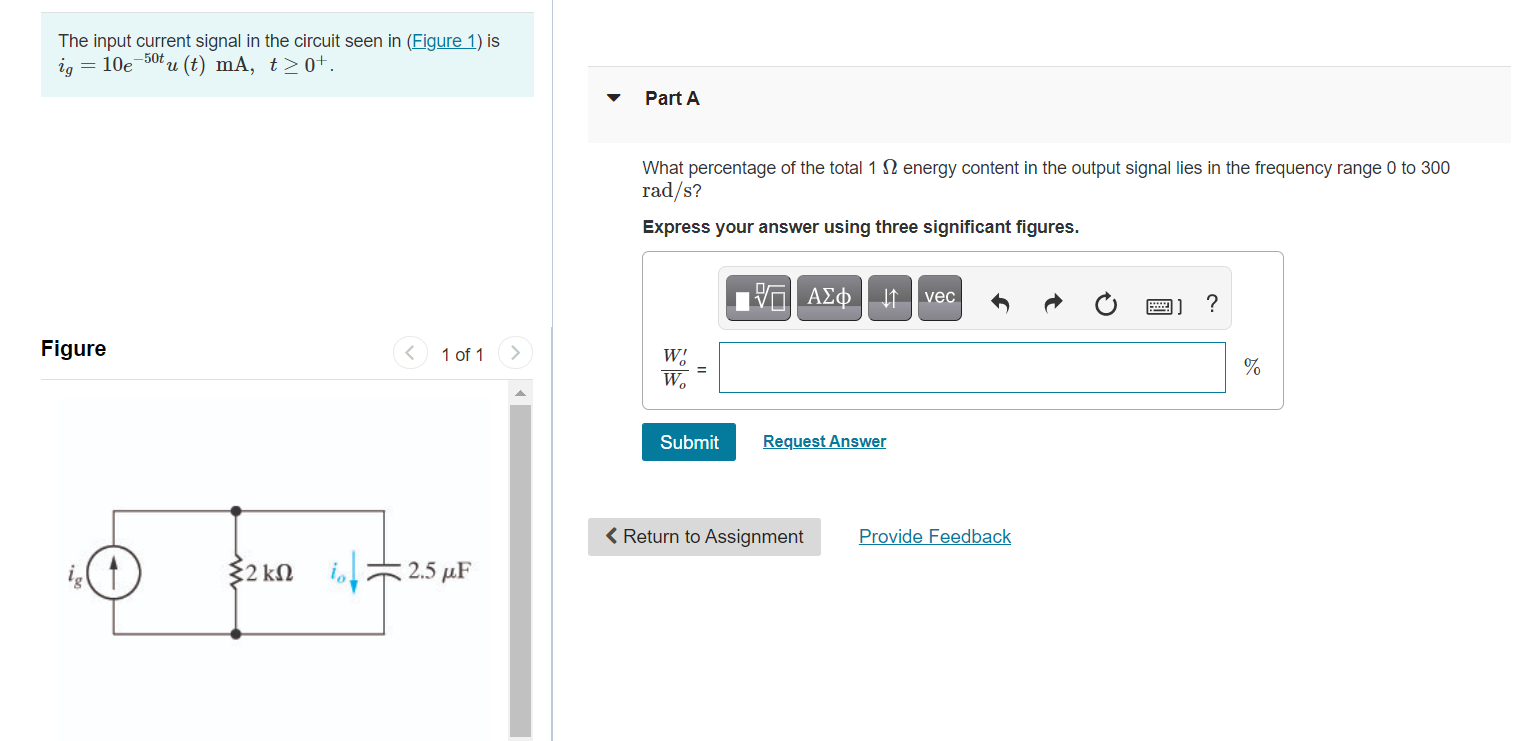Viewport: 1523px width, 741px height.
Task: Click the previous figure page chevron
Action: click(x=410, y=352)
